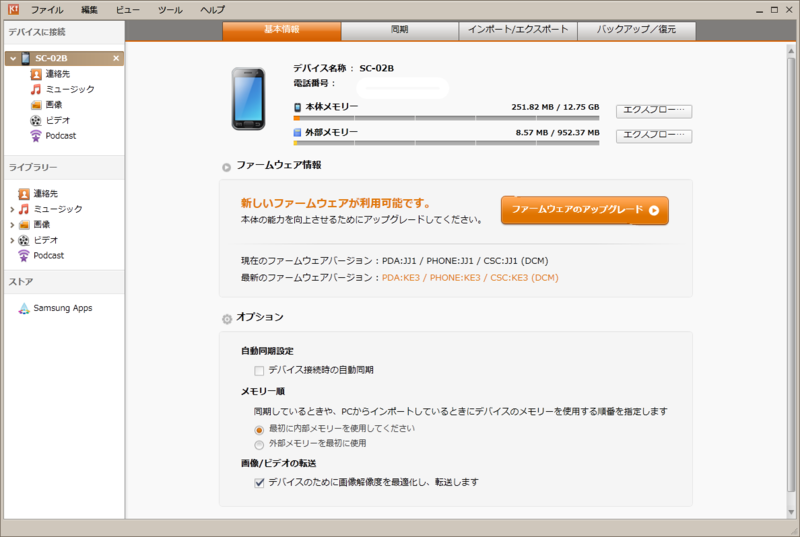
Task: Switch to the インポート/エクスポート tab
Action: [518, 30]
